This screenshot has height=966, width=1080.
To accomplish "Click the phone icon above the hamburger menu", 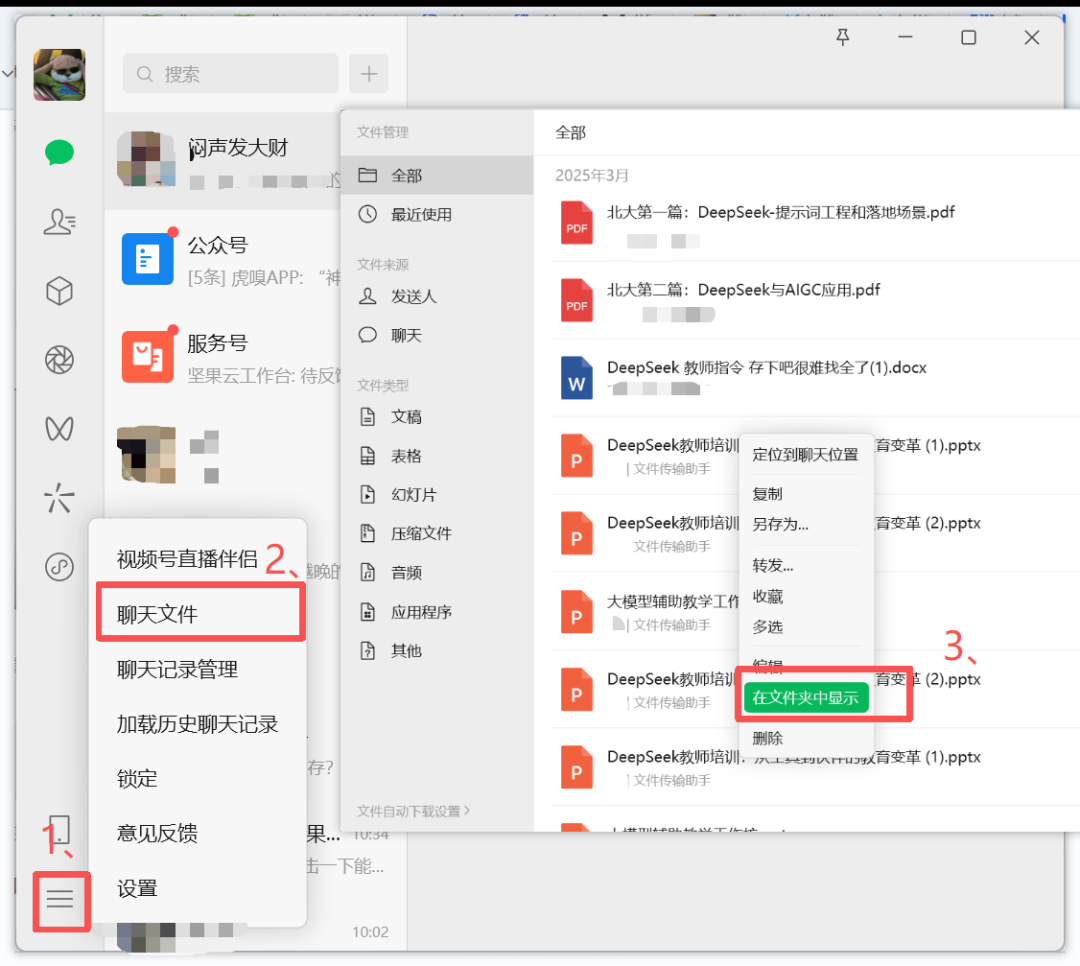I will 60,830.
